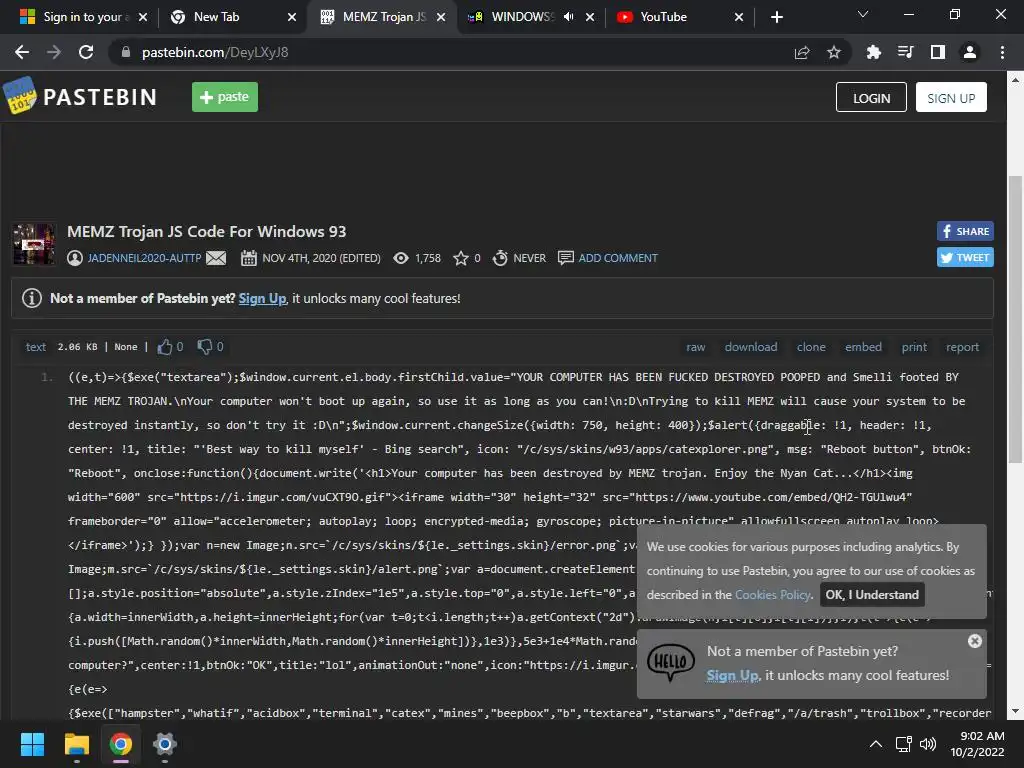The height and width of the screenshot is (768, 1024).
Task: Close the New Tab tab
Action: tap(292, 17)
